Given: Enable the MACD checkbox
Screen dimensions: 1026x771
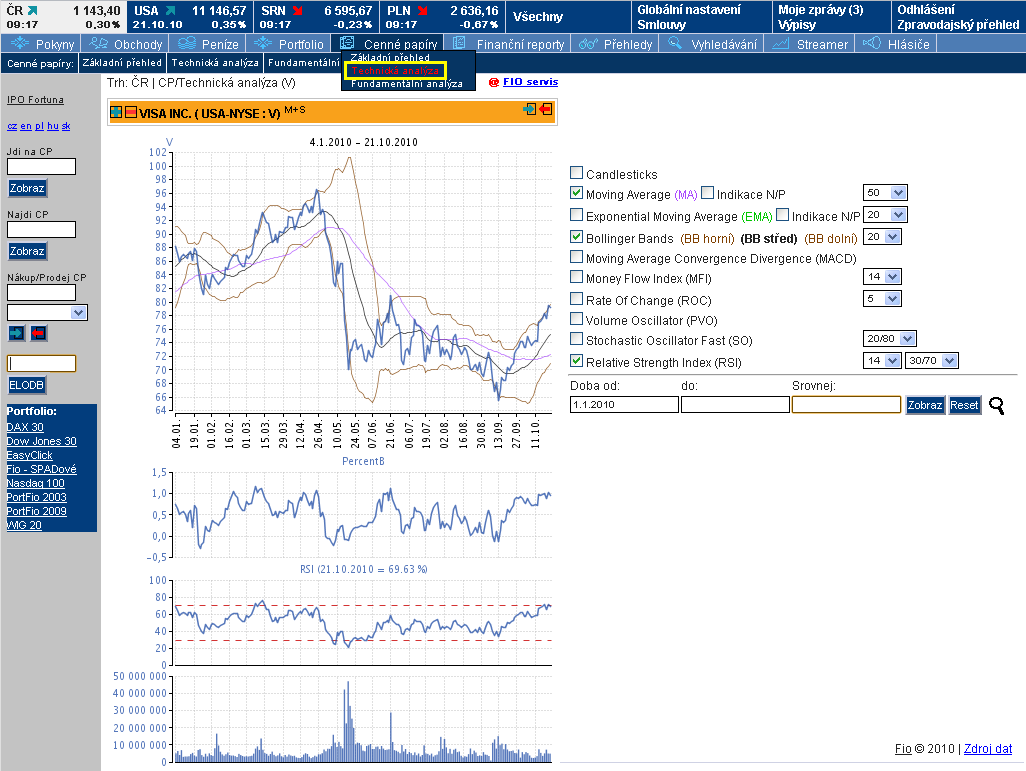Looking at the screenshot, I should tap(576, 257).
